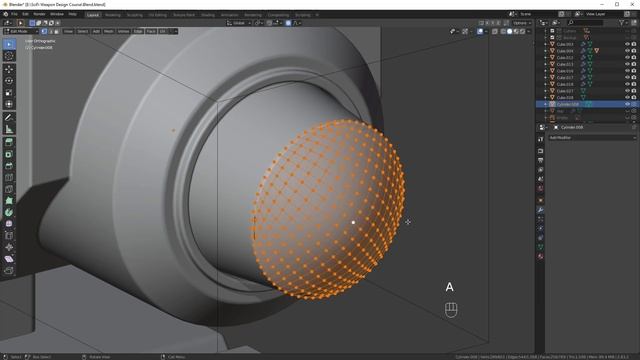Select the Scale tool

(9, 93)
